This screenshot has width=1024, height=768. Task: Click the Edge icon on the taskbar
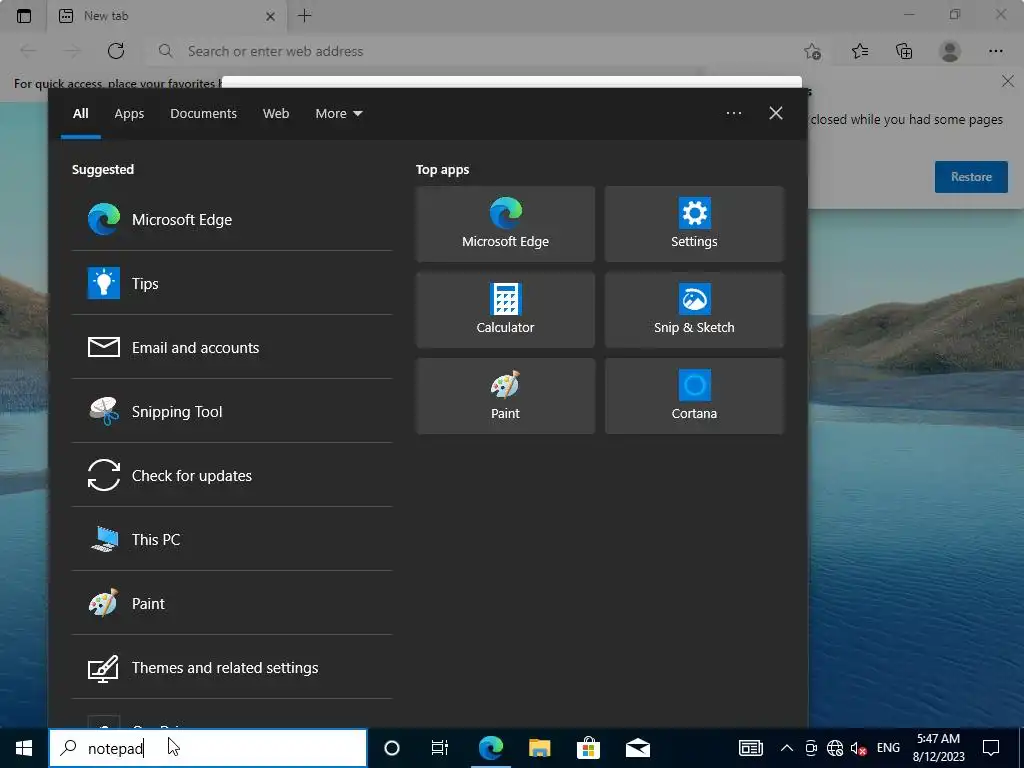click(490, 748)
